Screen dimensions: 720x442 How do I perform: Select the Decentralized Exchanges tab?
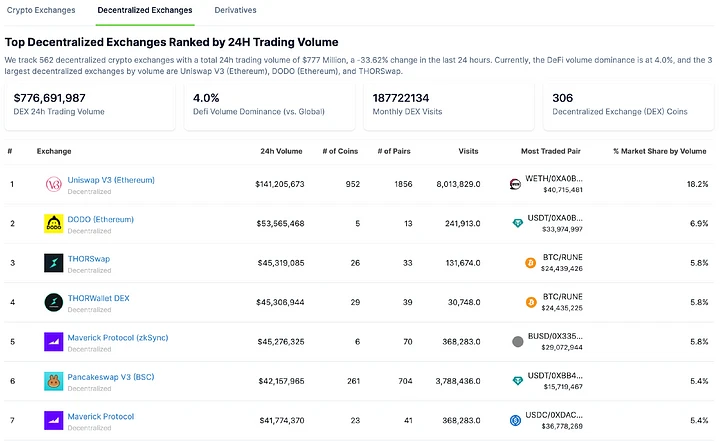pos(145,10)
